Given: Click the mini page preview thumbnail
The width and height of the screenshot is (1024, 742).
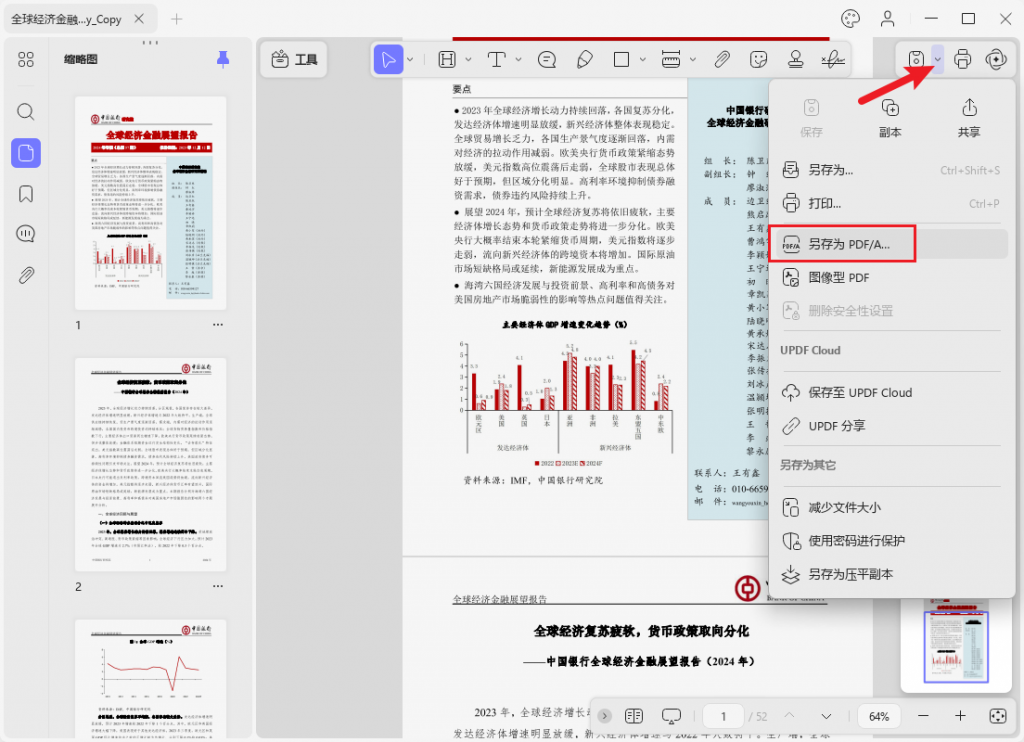Looking at the screenshot, I should point(956,646).
